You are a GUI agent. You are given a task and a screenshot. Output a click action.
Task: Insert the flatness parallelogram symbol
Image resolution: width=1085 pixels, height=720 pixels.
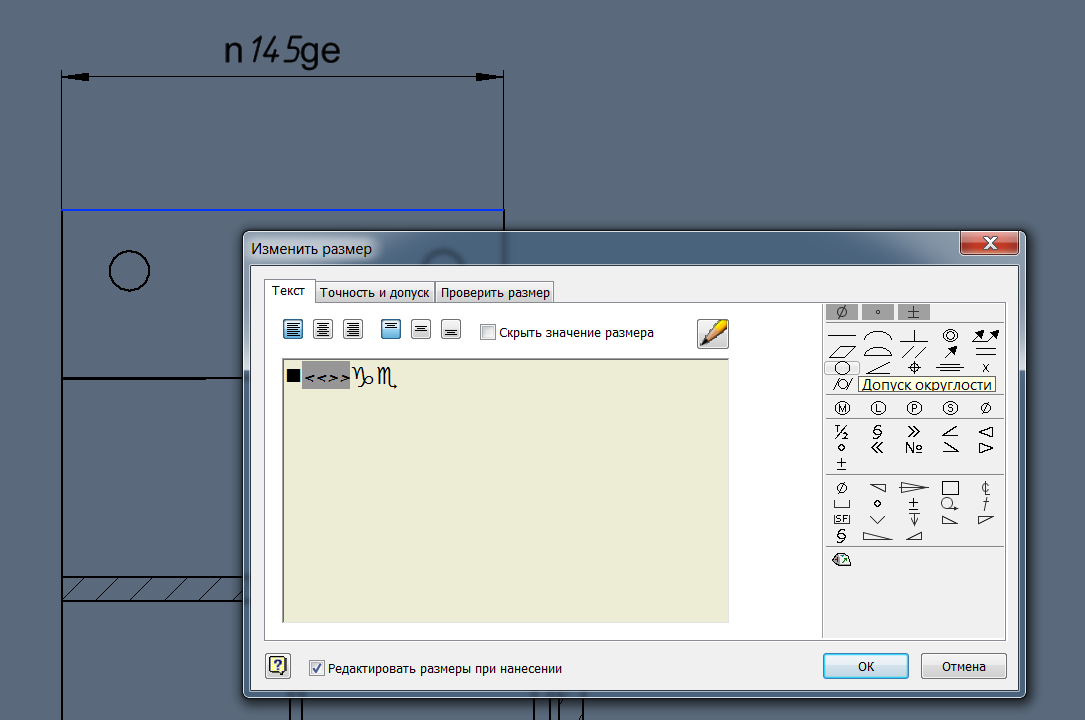point(841,352)
